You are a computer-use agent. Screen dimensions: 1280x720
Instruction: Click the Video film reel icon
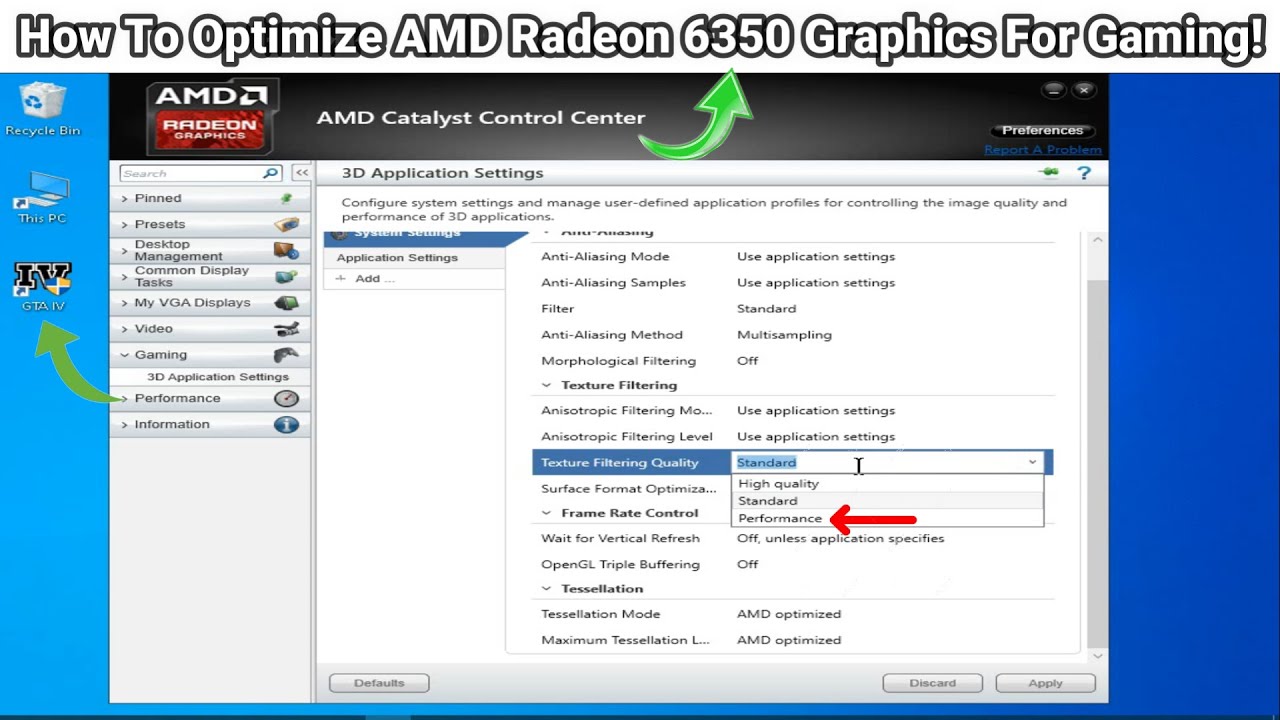(286, 328)
